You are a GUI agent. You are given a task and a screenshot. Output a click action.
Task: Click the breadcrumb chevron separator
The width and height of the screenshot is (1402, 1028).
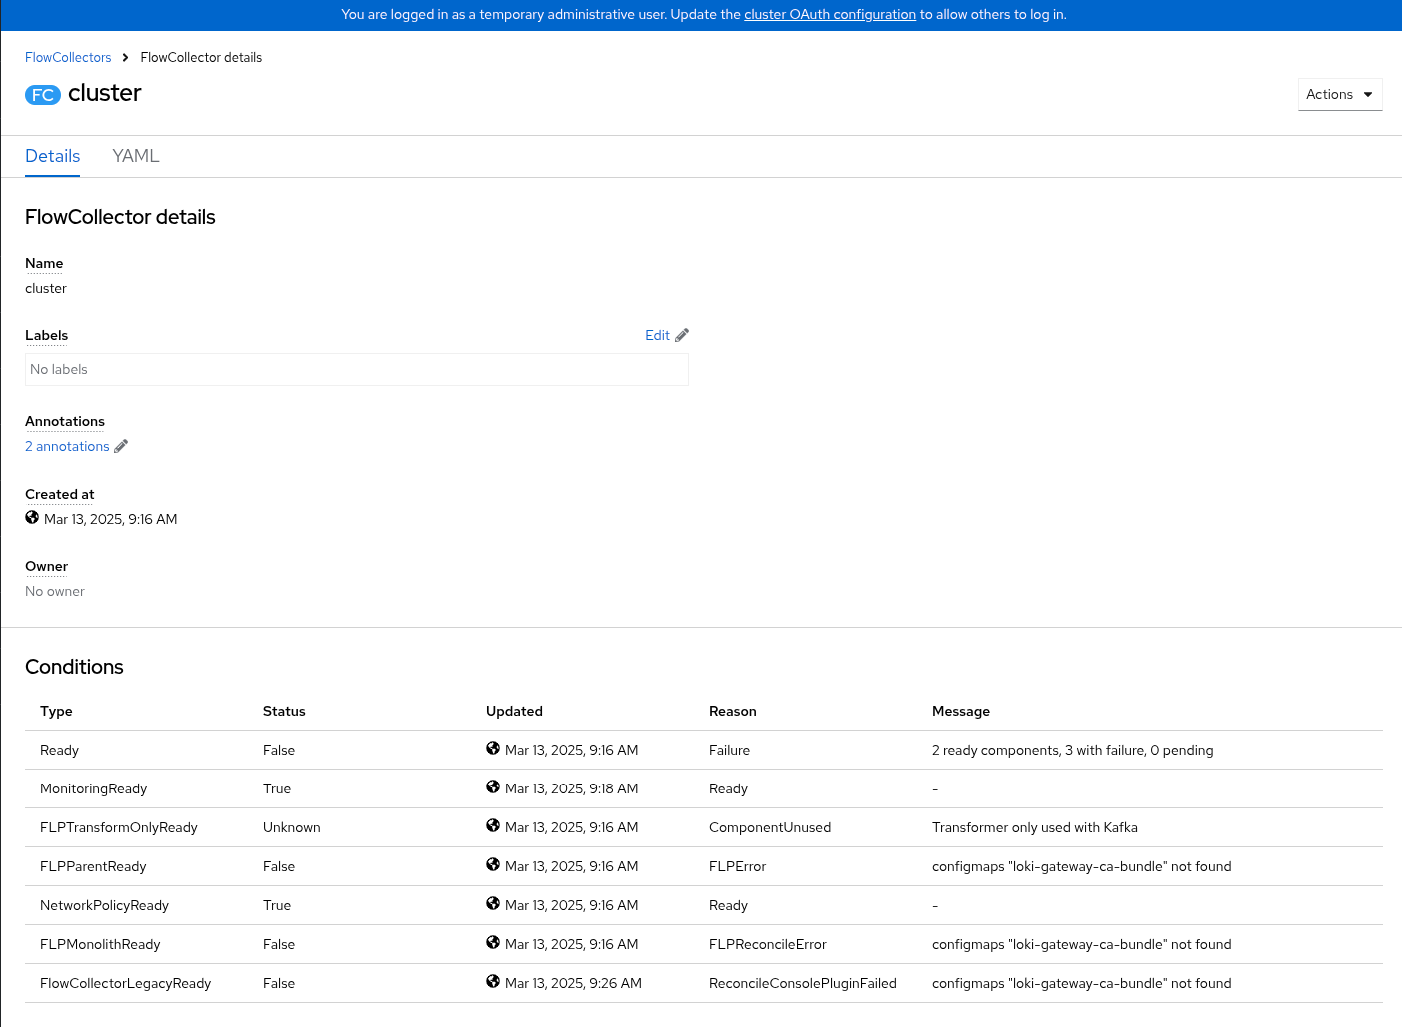click(126, 58)
